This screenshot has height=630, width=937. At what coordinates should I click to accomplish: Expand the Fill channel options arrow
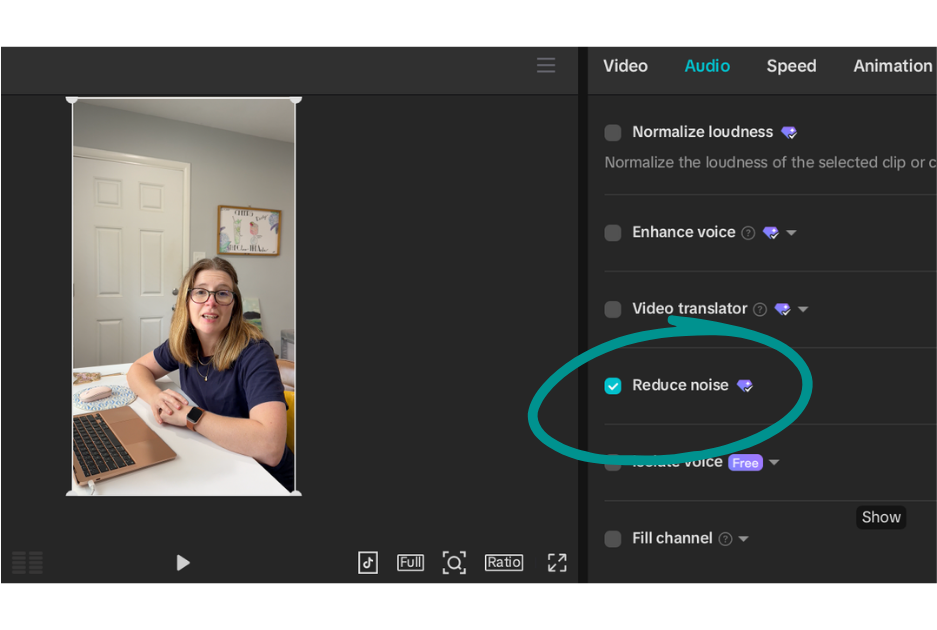coord(743,539)
